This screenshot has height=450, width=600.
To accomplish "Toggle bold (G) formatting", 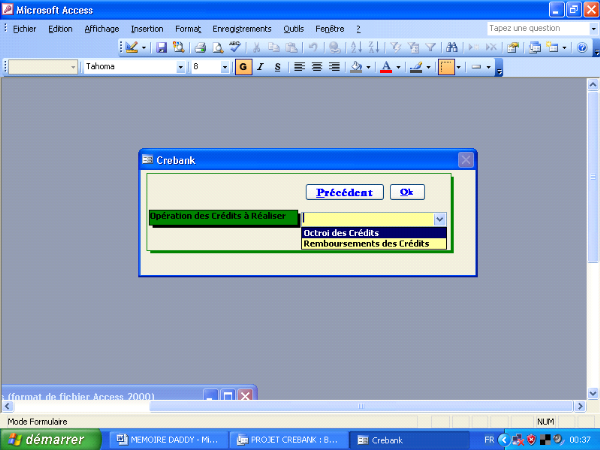I will [243, 67].
